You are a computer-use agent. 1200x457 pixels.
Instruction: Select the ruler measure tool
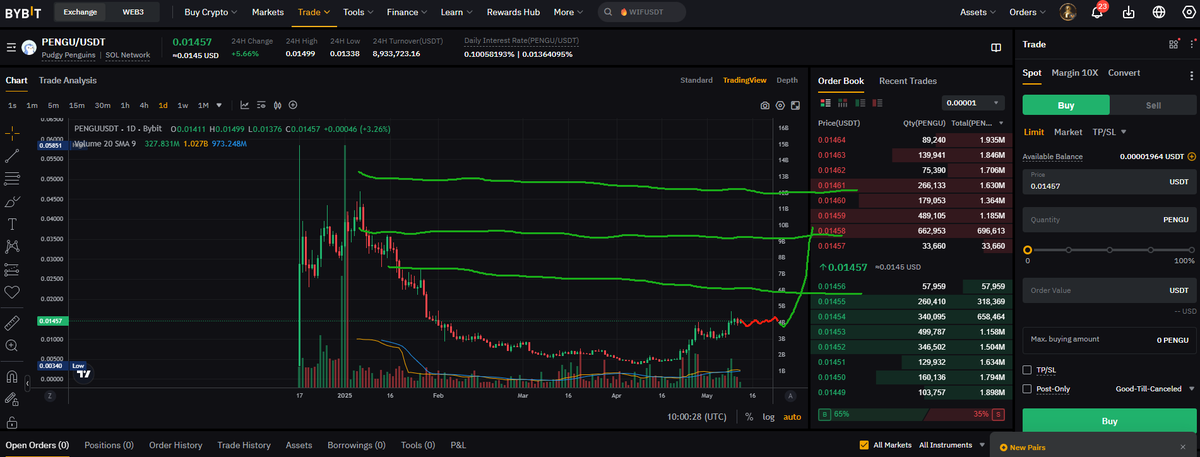click(x=12, y=323)
